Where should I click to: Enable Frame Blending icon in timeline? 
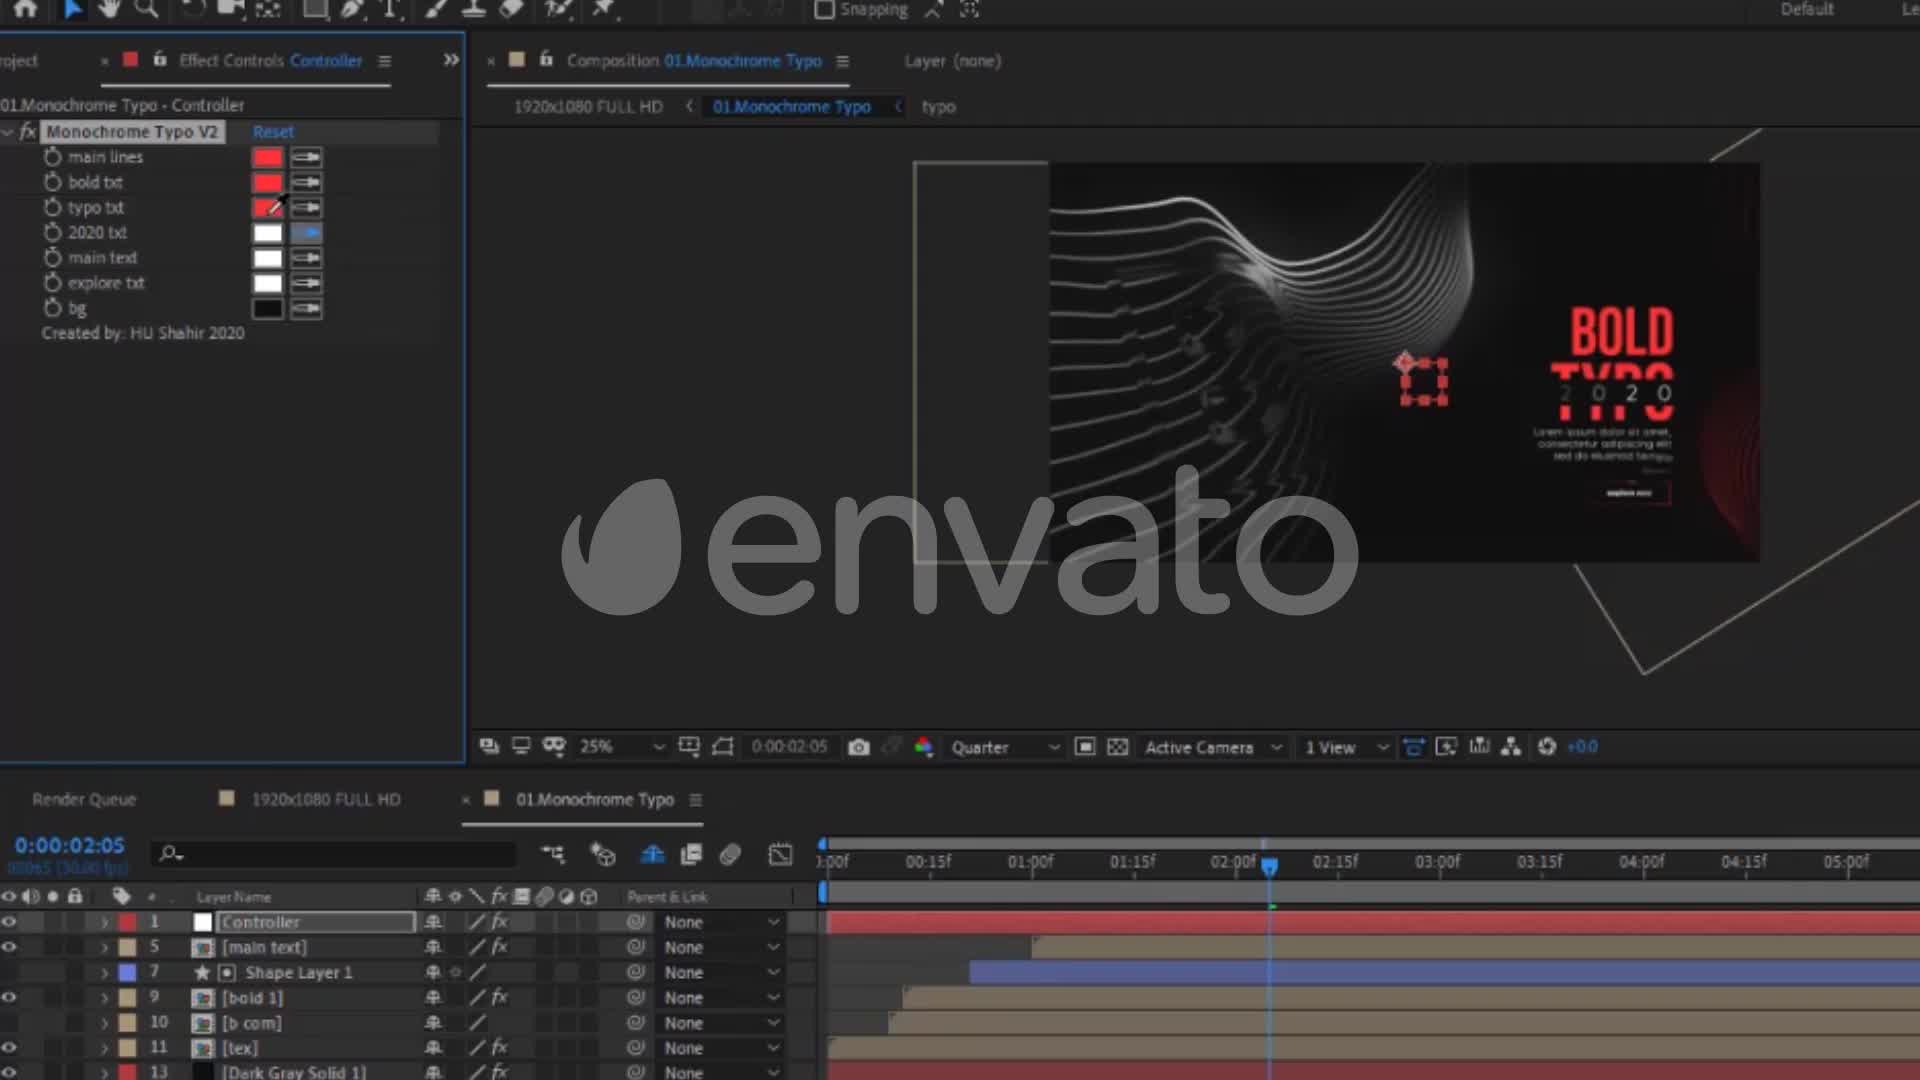tap(691, 854)
